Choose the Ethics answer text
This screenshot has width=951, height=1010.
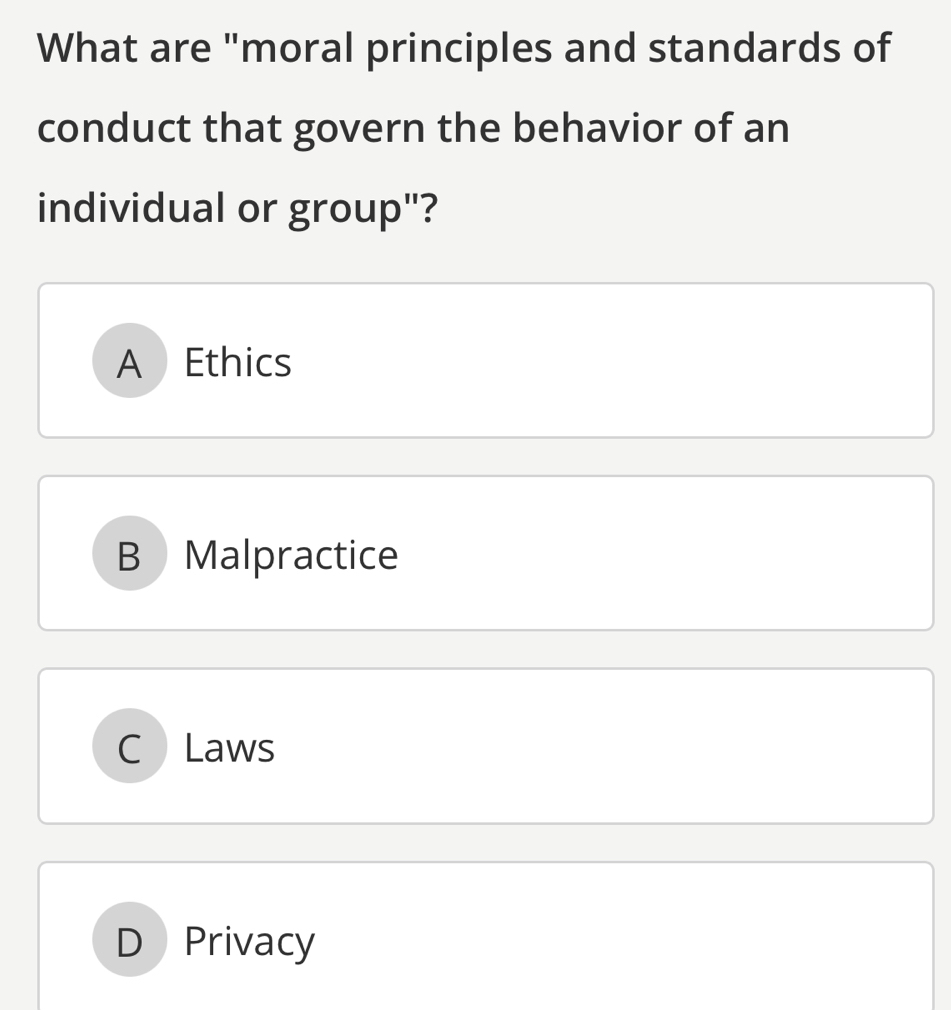click(x=238, y=362)
